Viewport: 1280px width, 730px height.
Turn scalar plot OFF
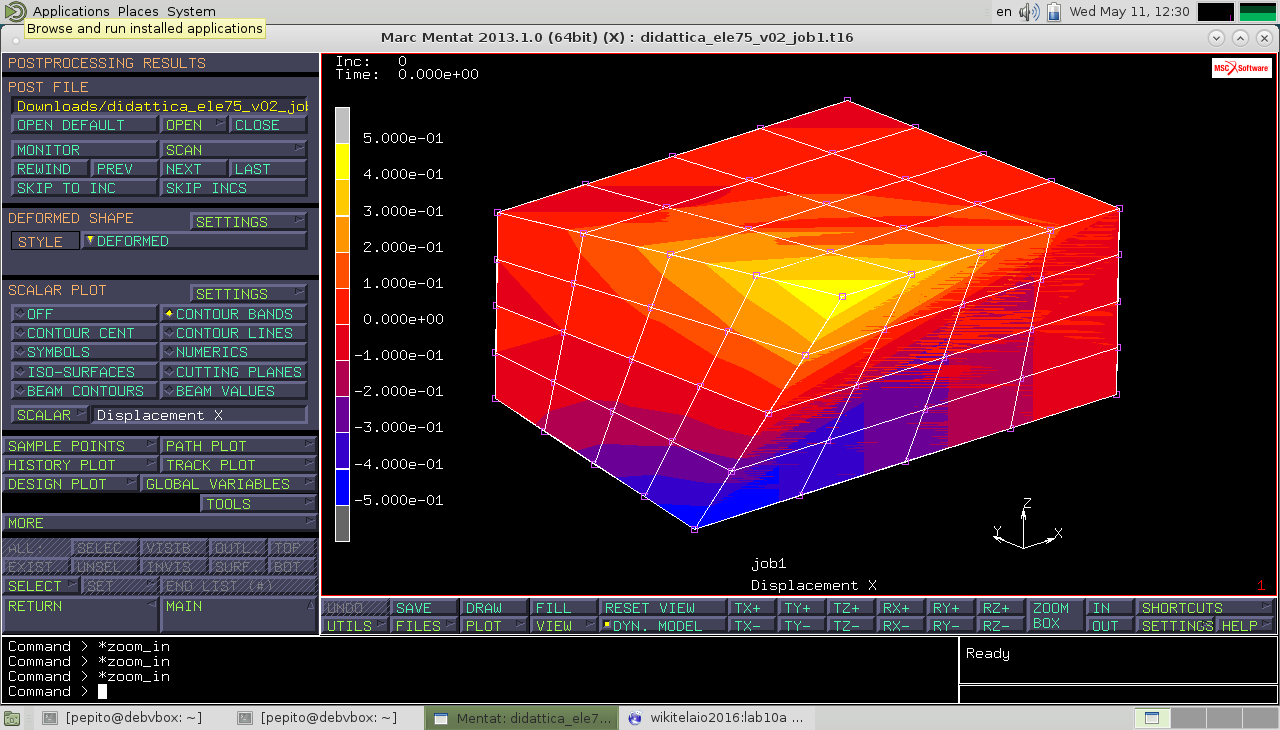pos(84,314)
